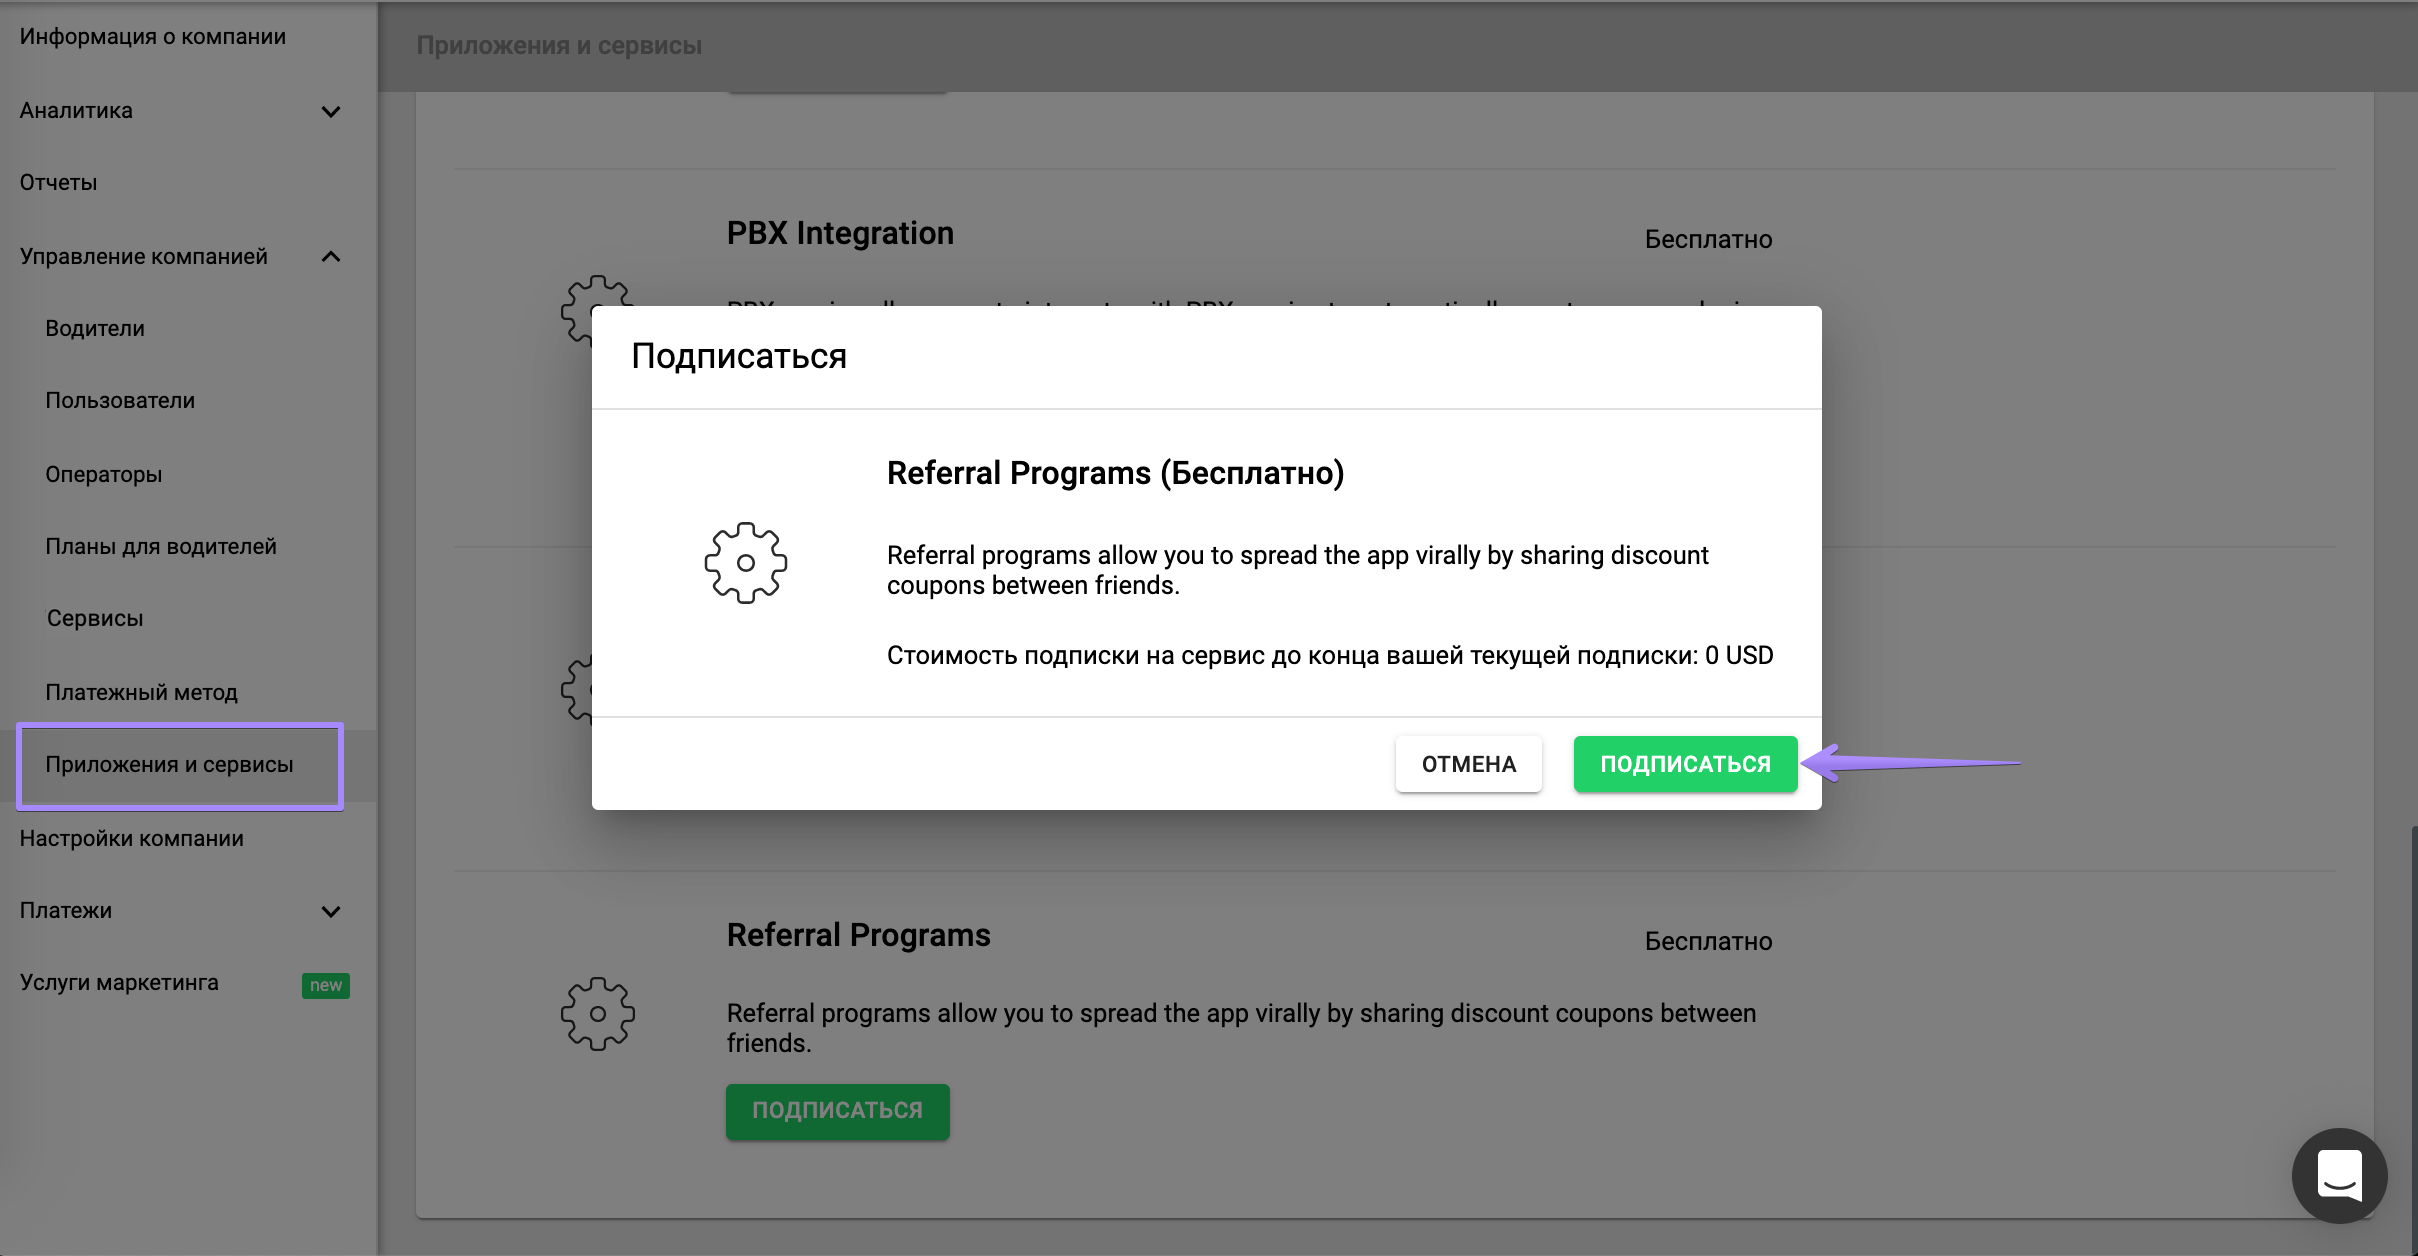The height and width of the screenshot is (1256, 2418).
Task: Collapse the Управление компанией section chevron
Action: pos(331,257)
